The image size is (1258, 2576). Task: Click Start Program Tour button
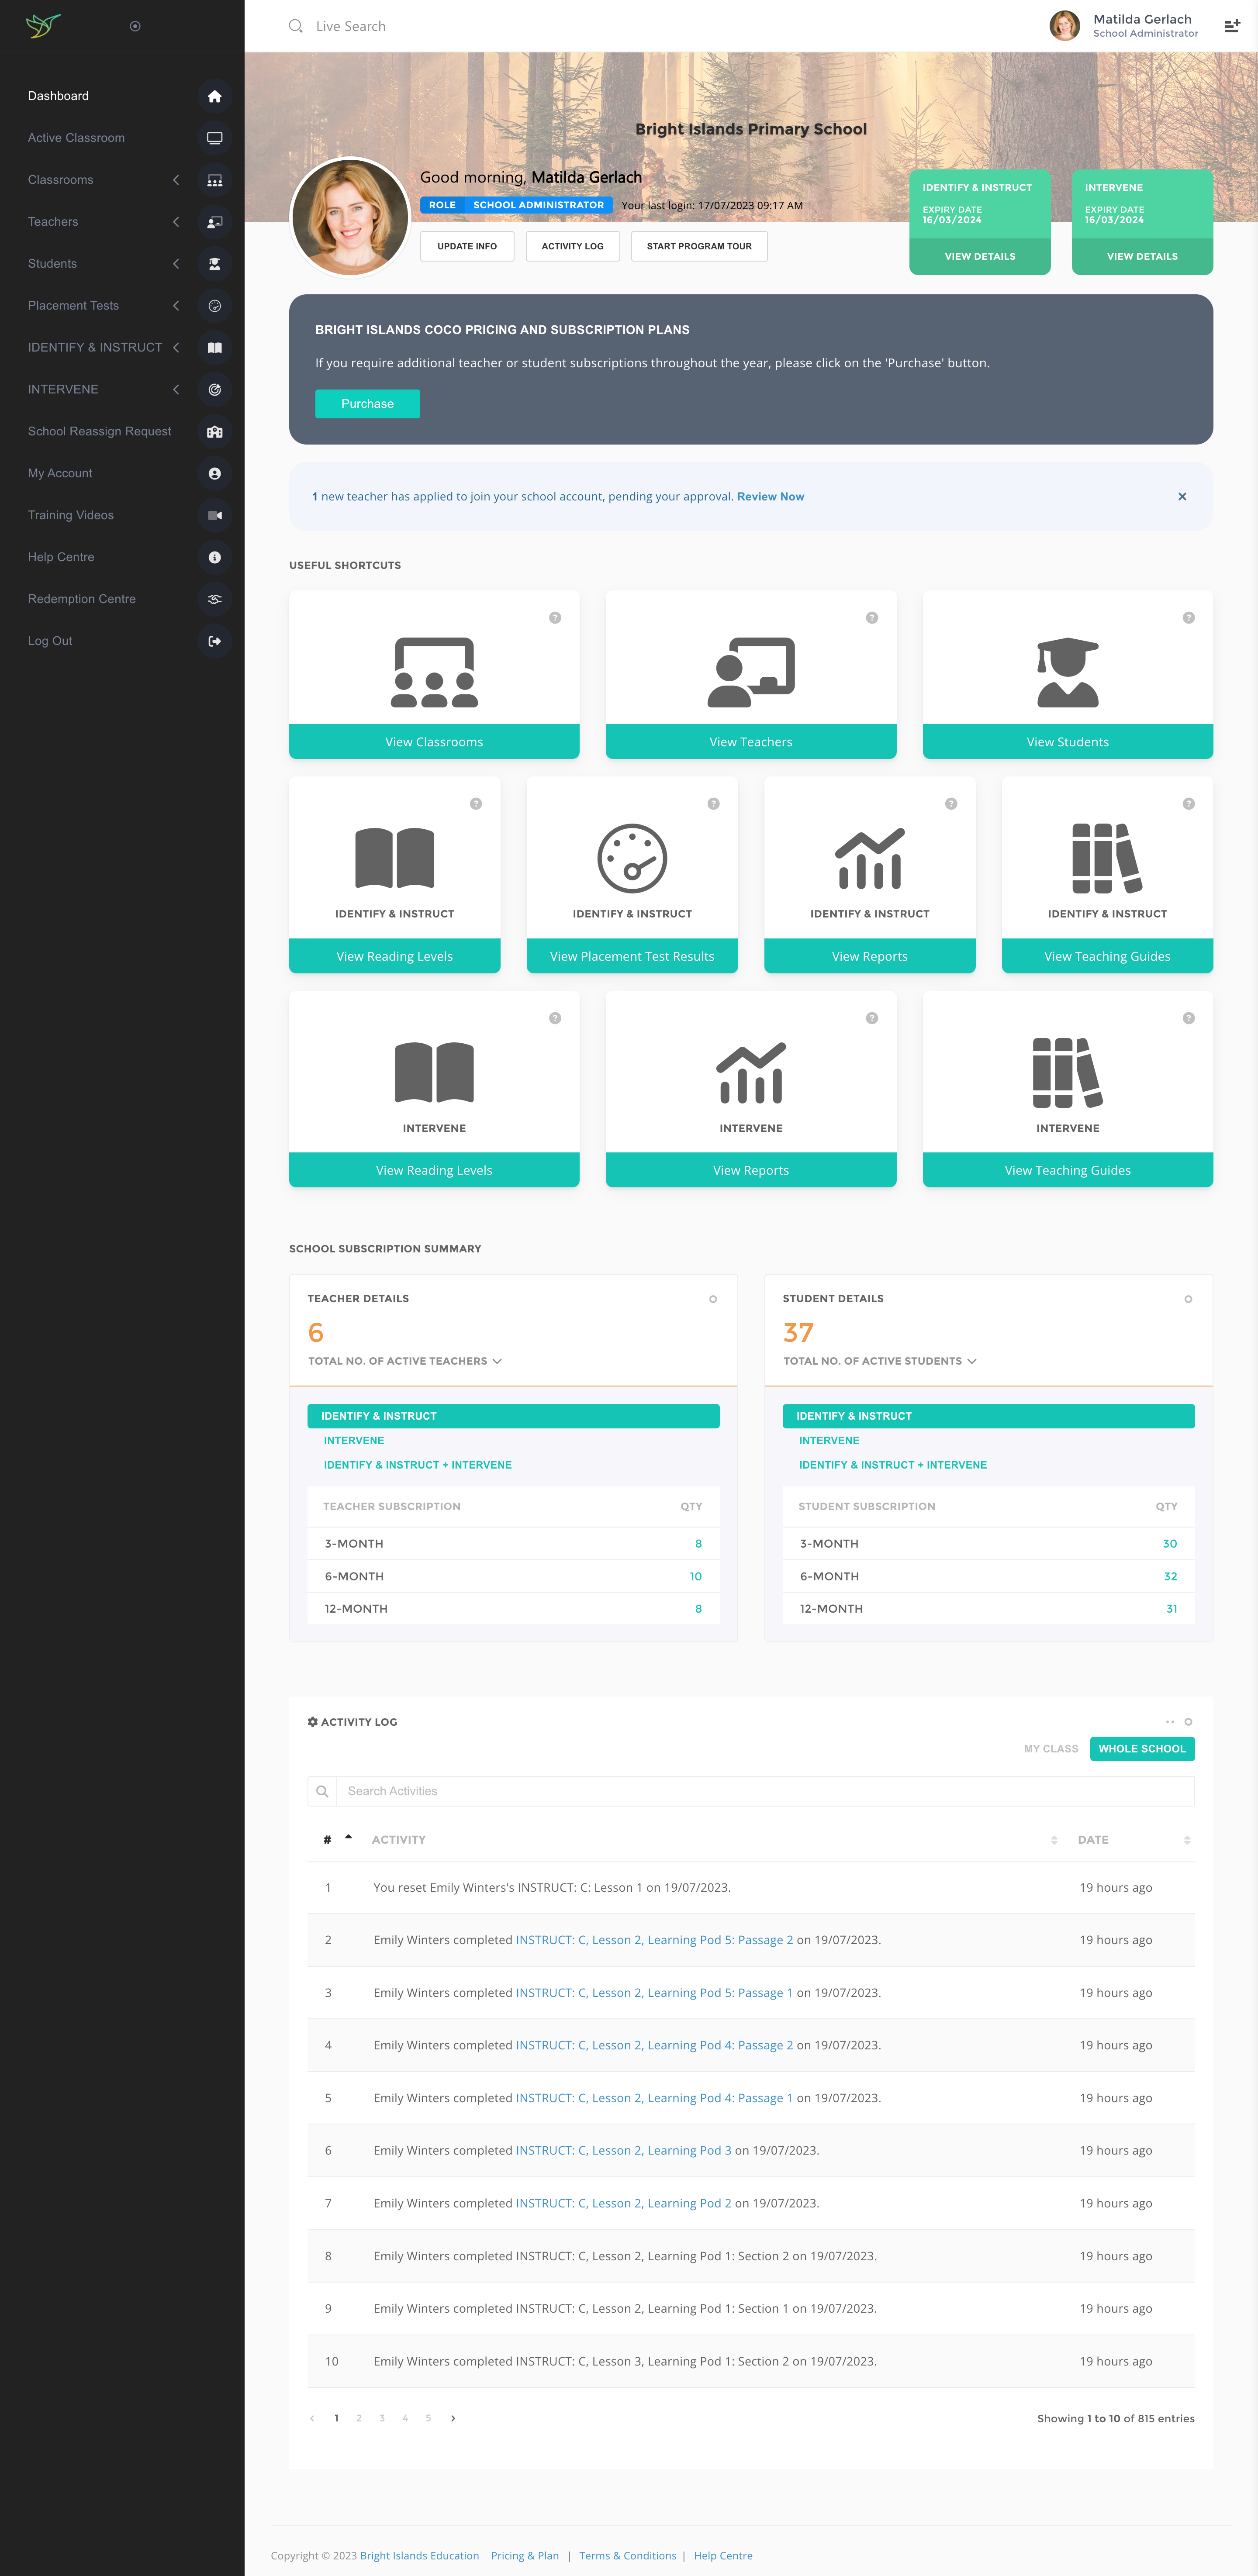699,245
